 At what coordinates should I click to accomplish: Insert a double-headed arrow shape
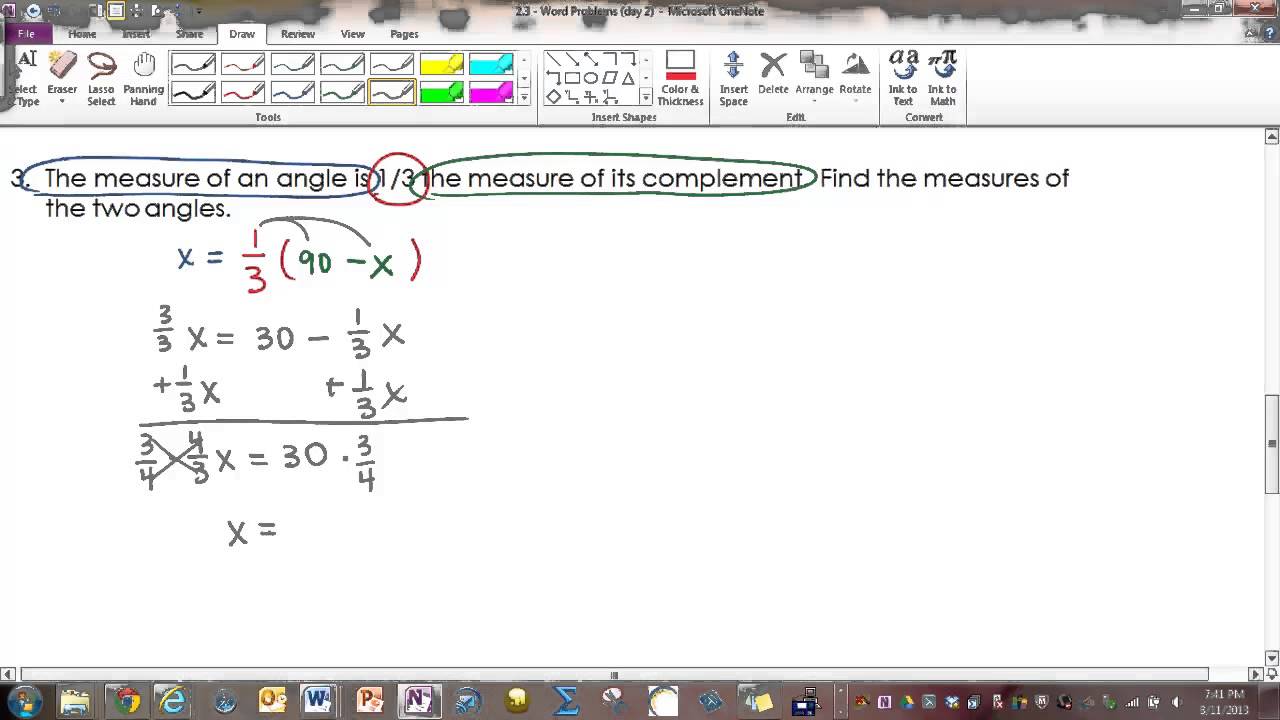[590, 60]
